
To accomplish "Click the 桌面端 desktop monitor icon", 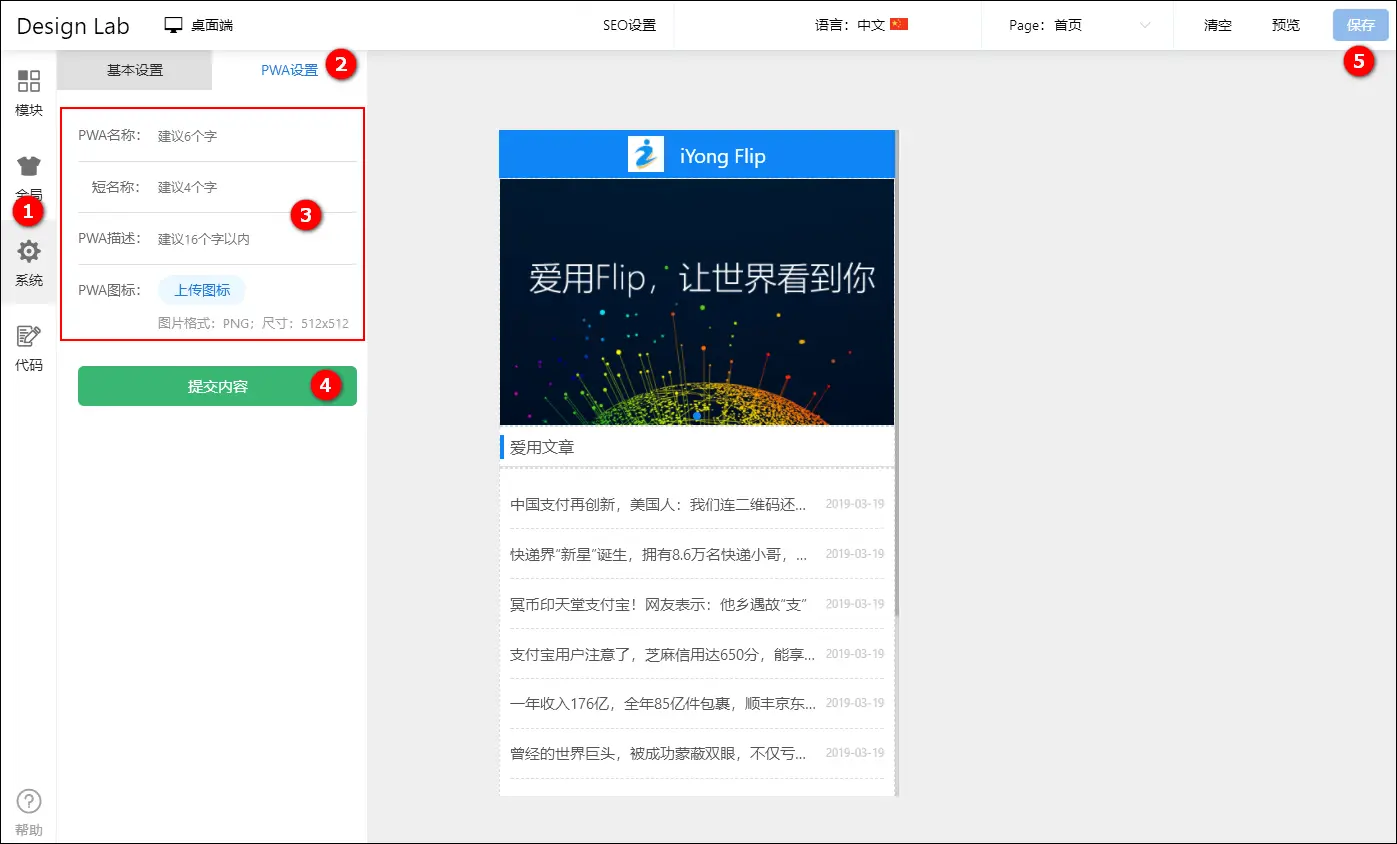I will click(174, 25).
